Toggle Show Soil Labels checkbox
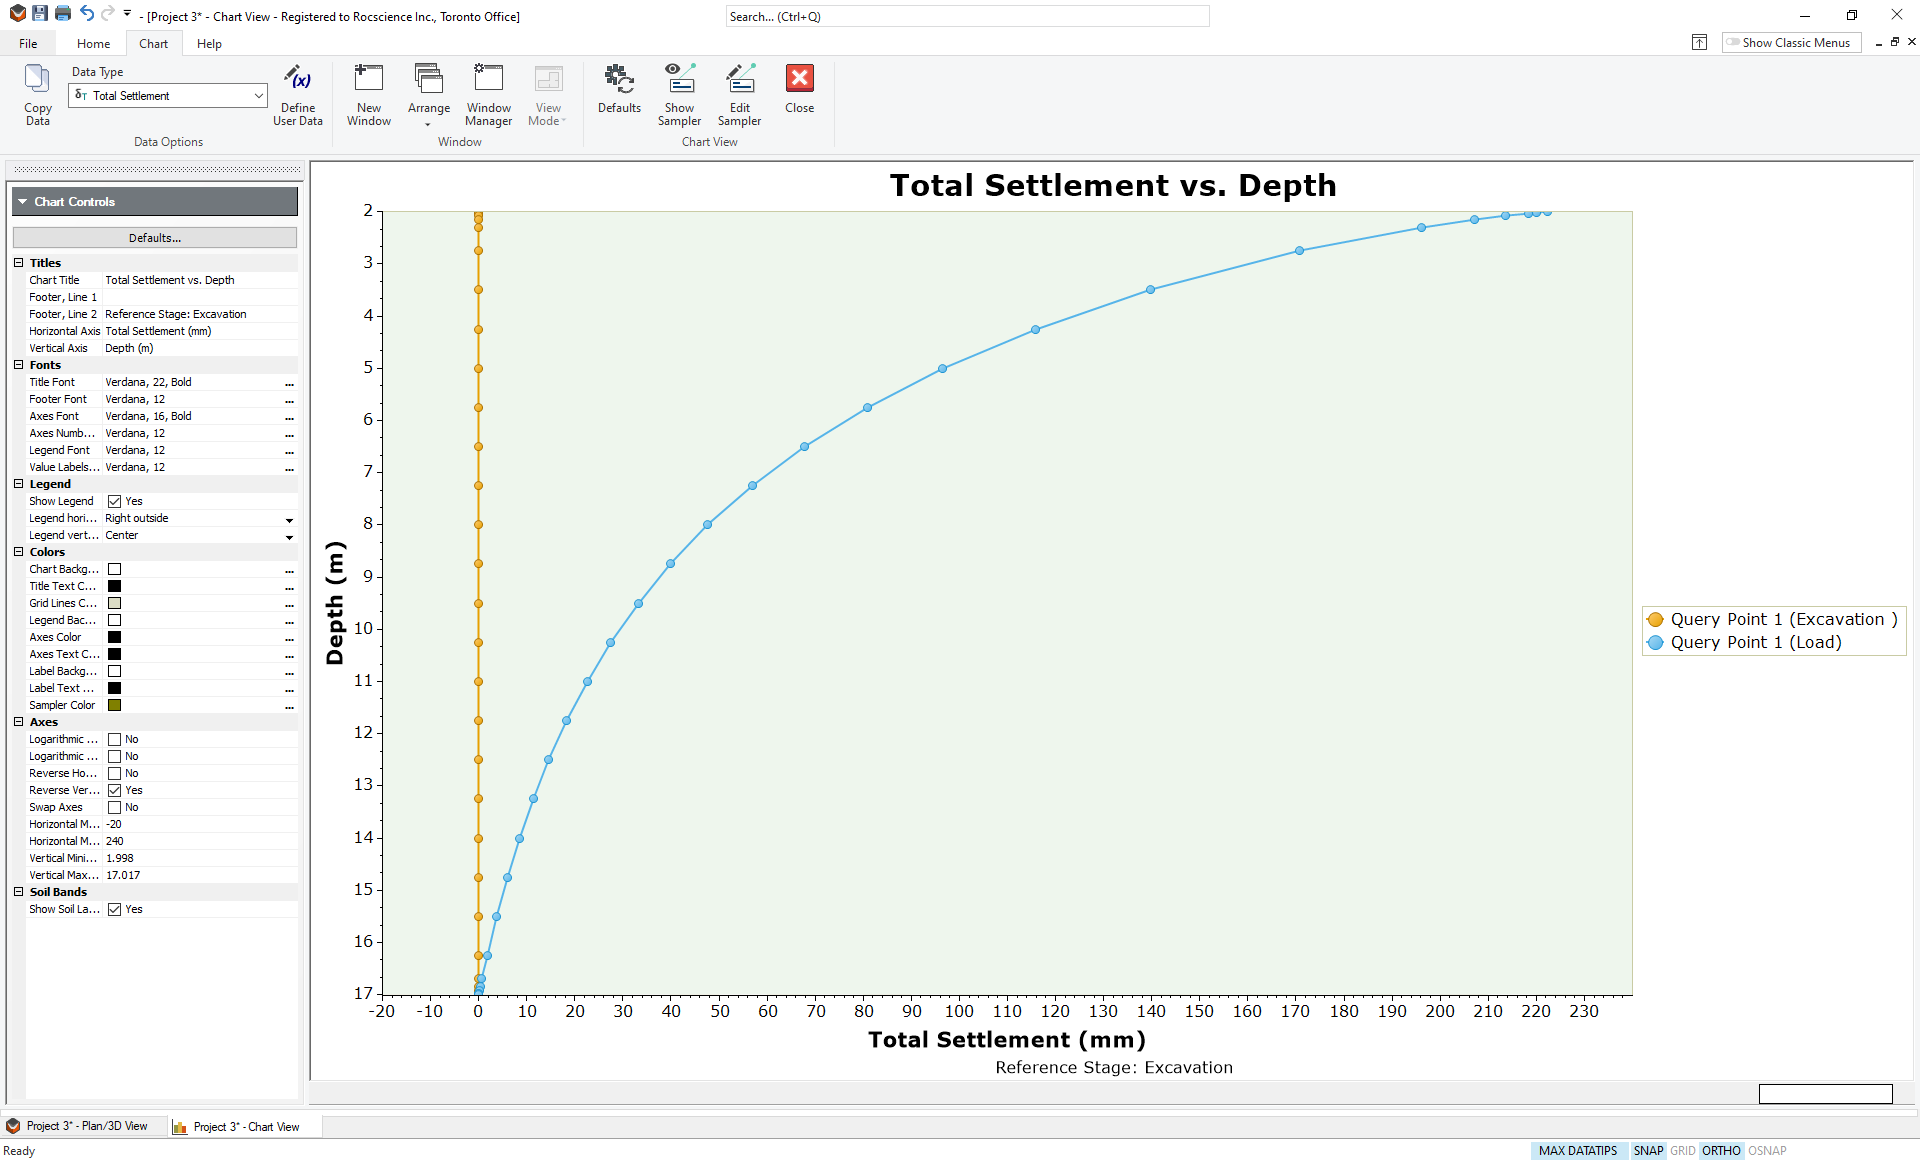Image resolution: width=1920 pixels, height=1160 pixels. click(115, 908)
